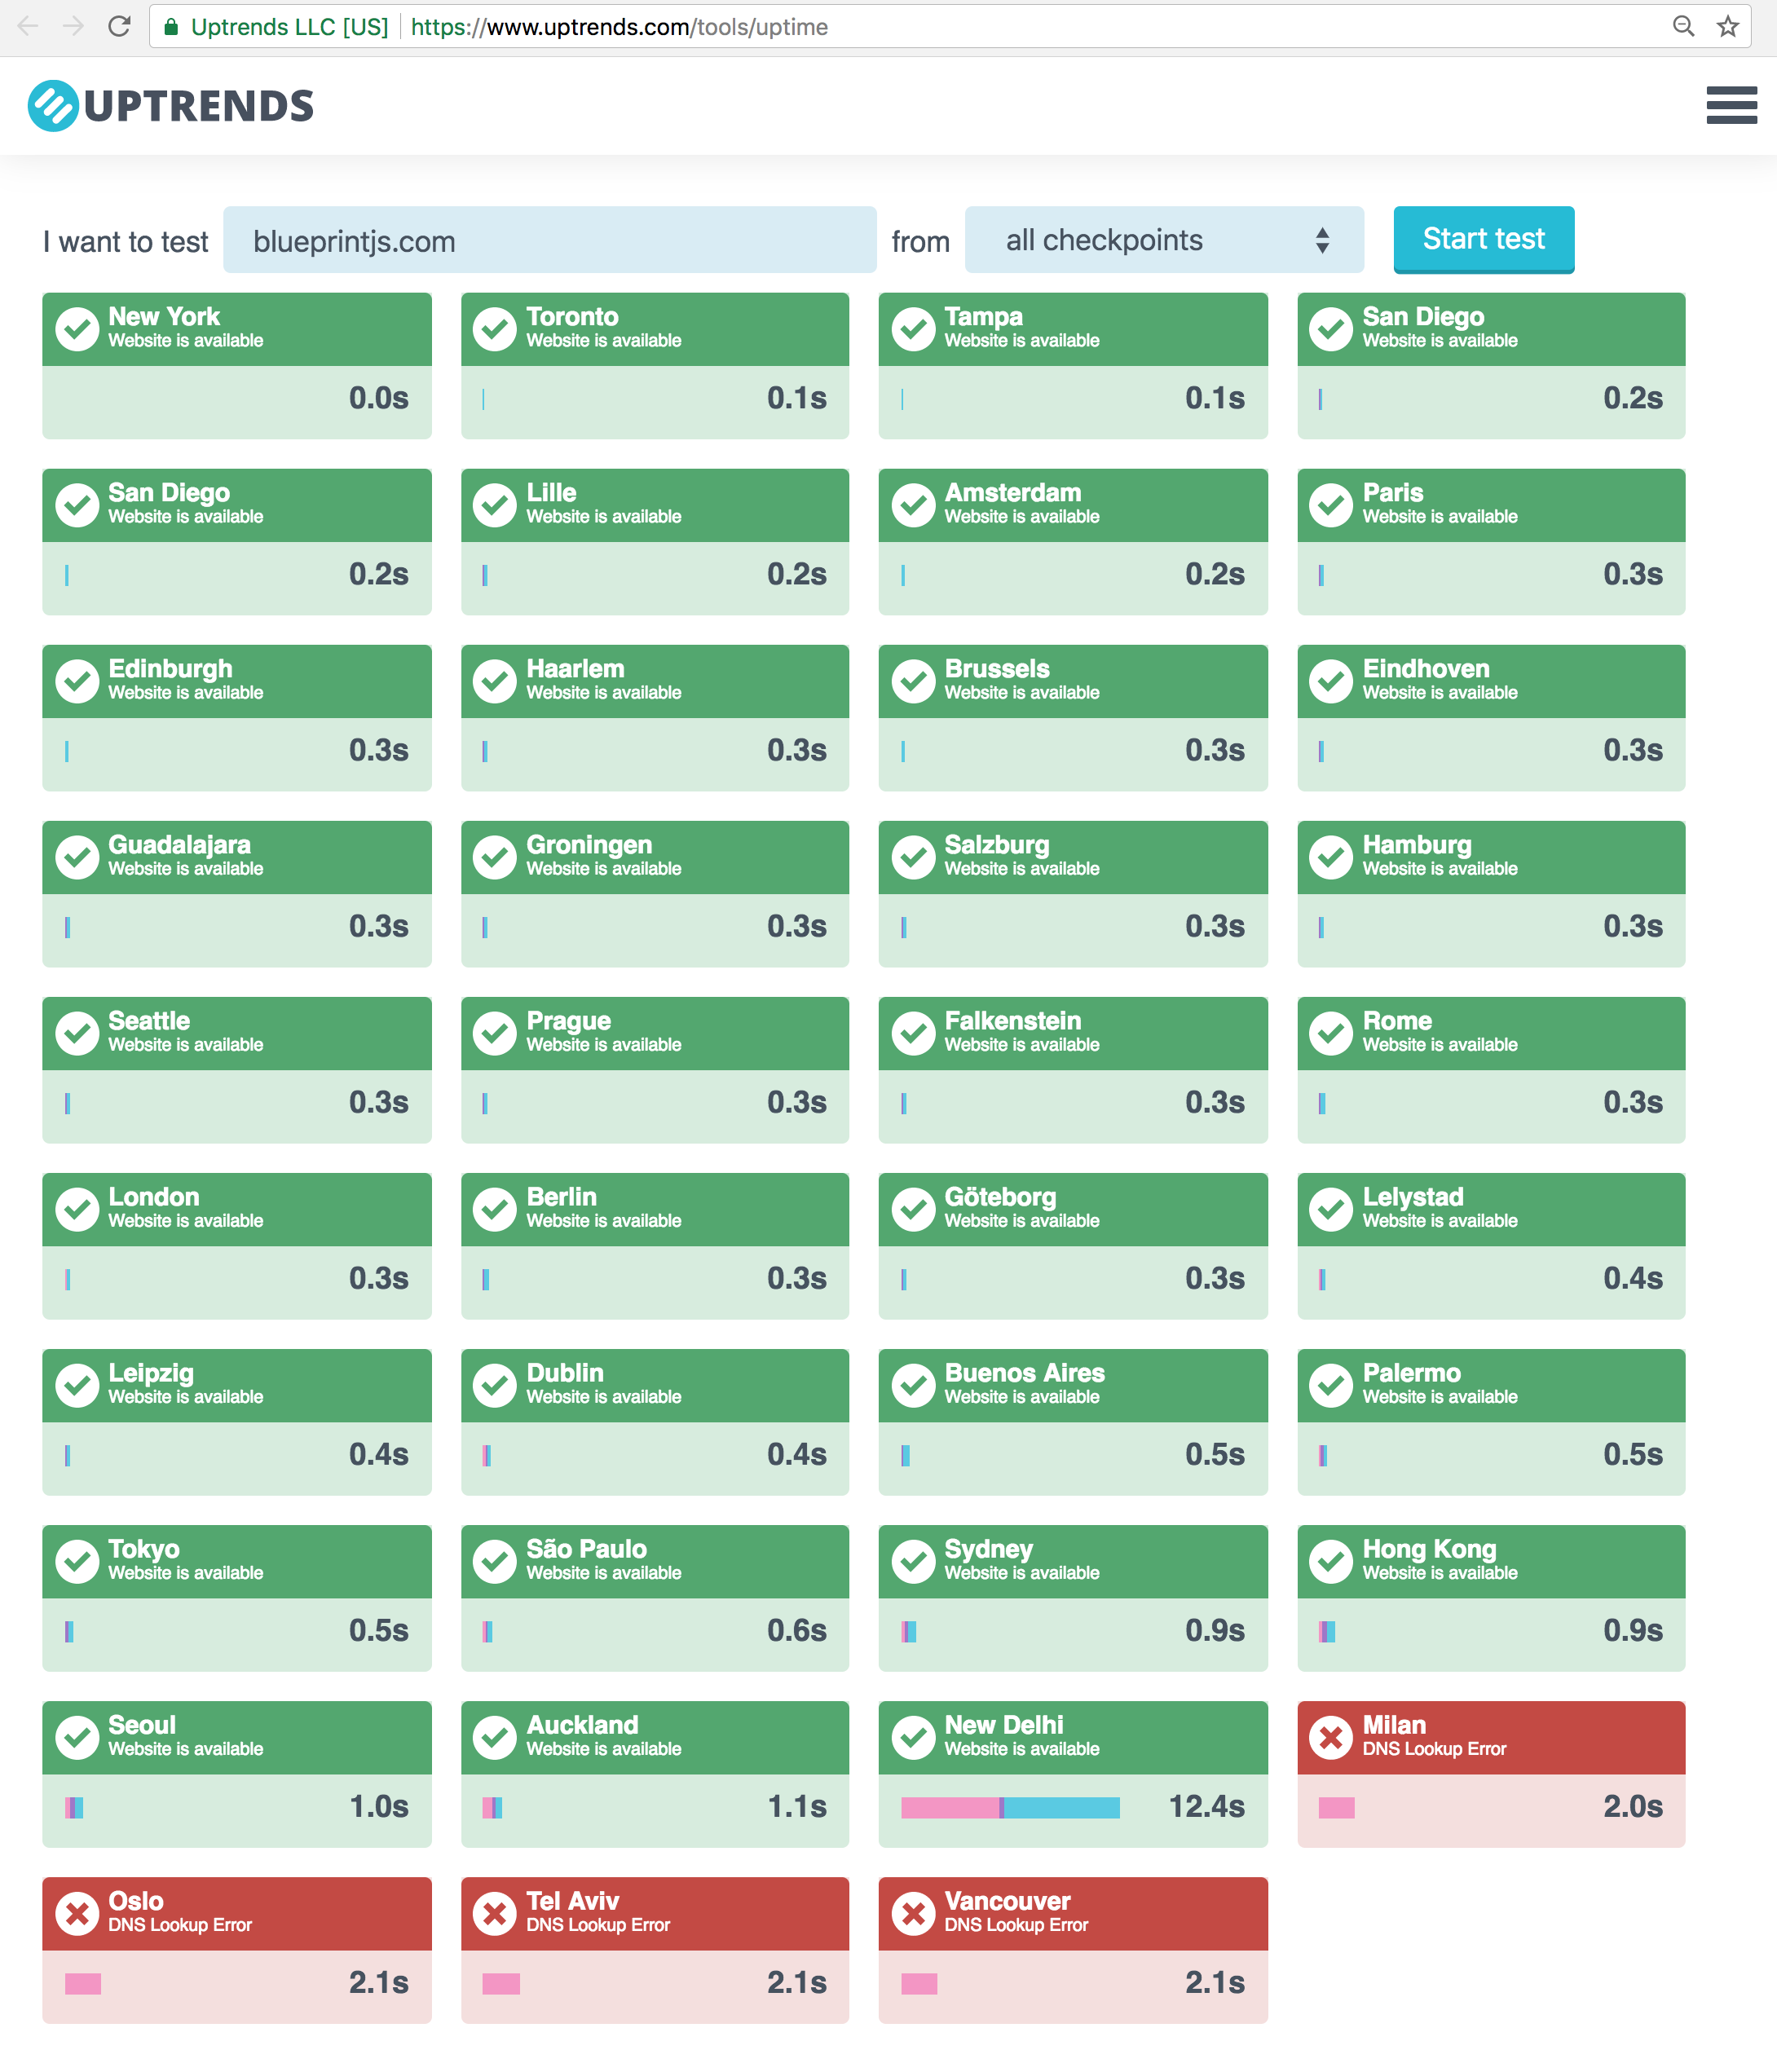
Task: Click the Vancouver DNS error icon
Action: (913, 1913)
